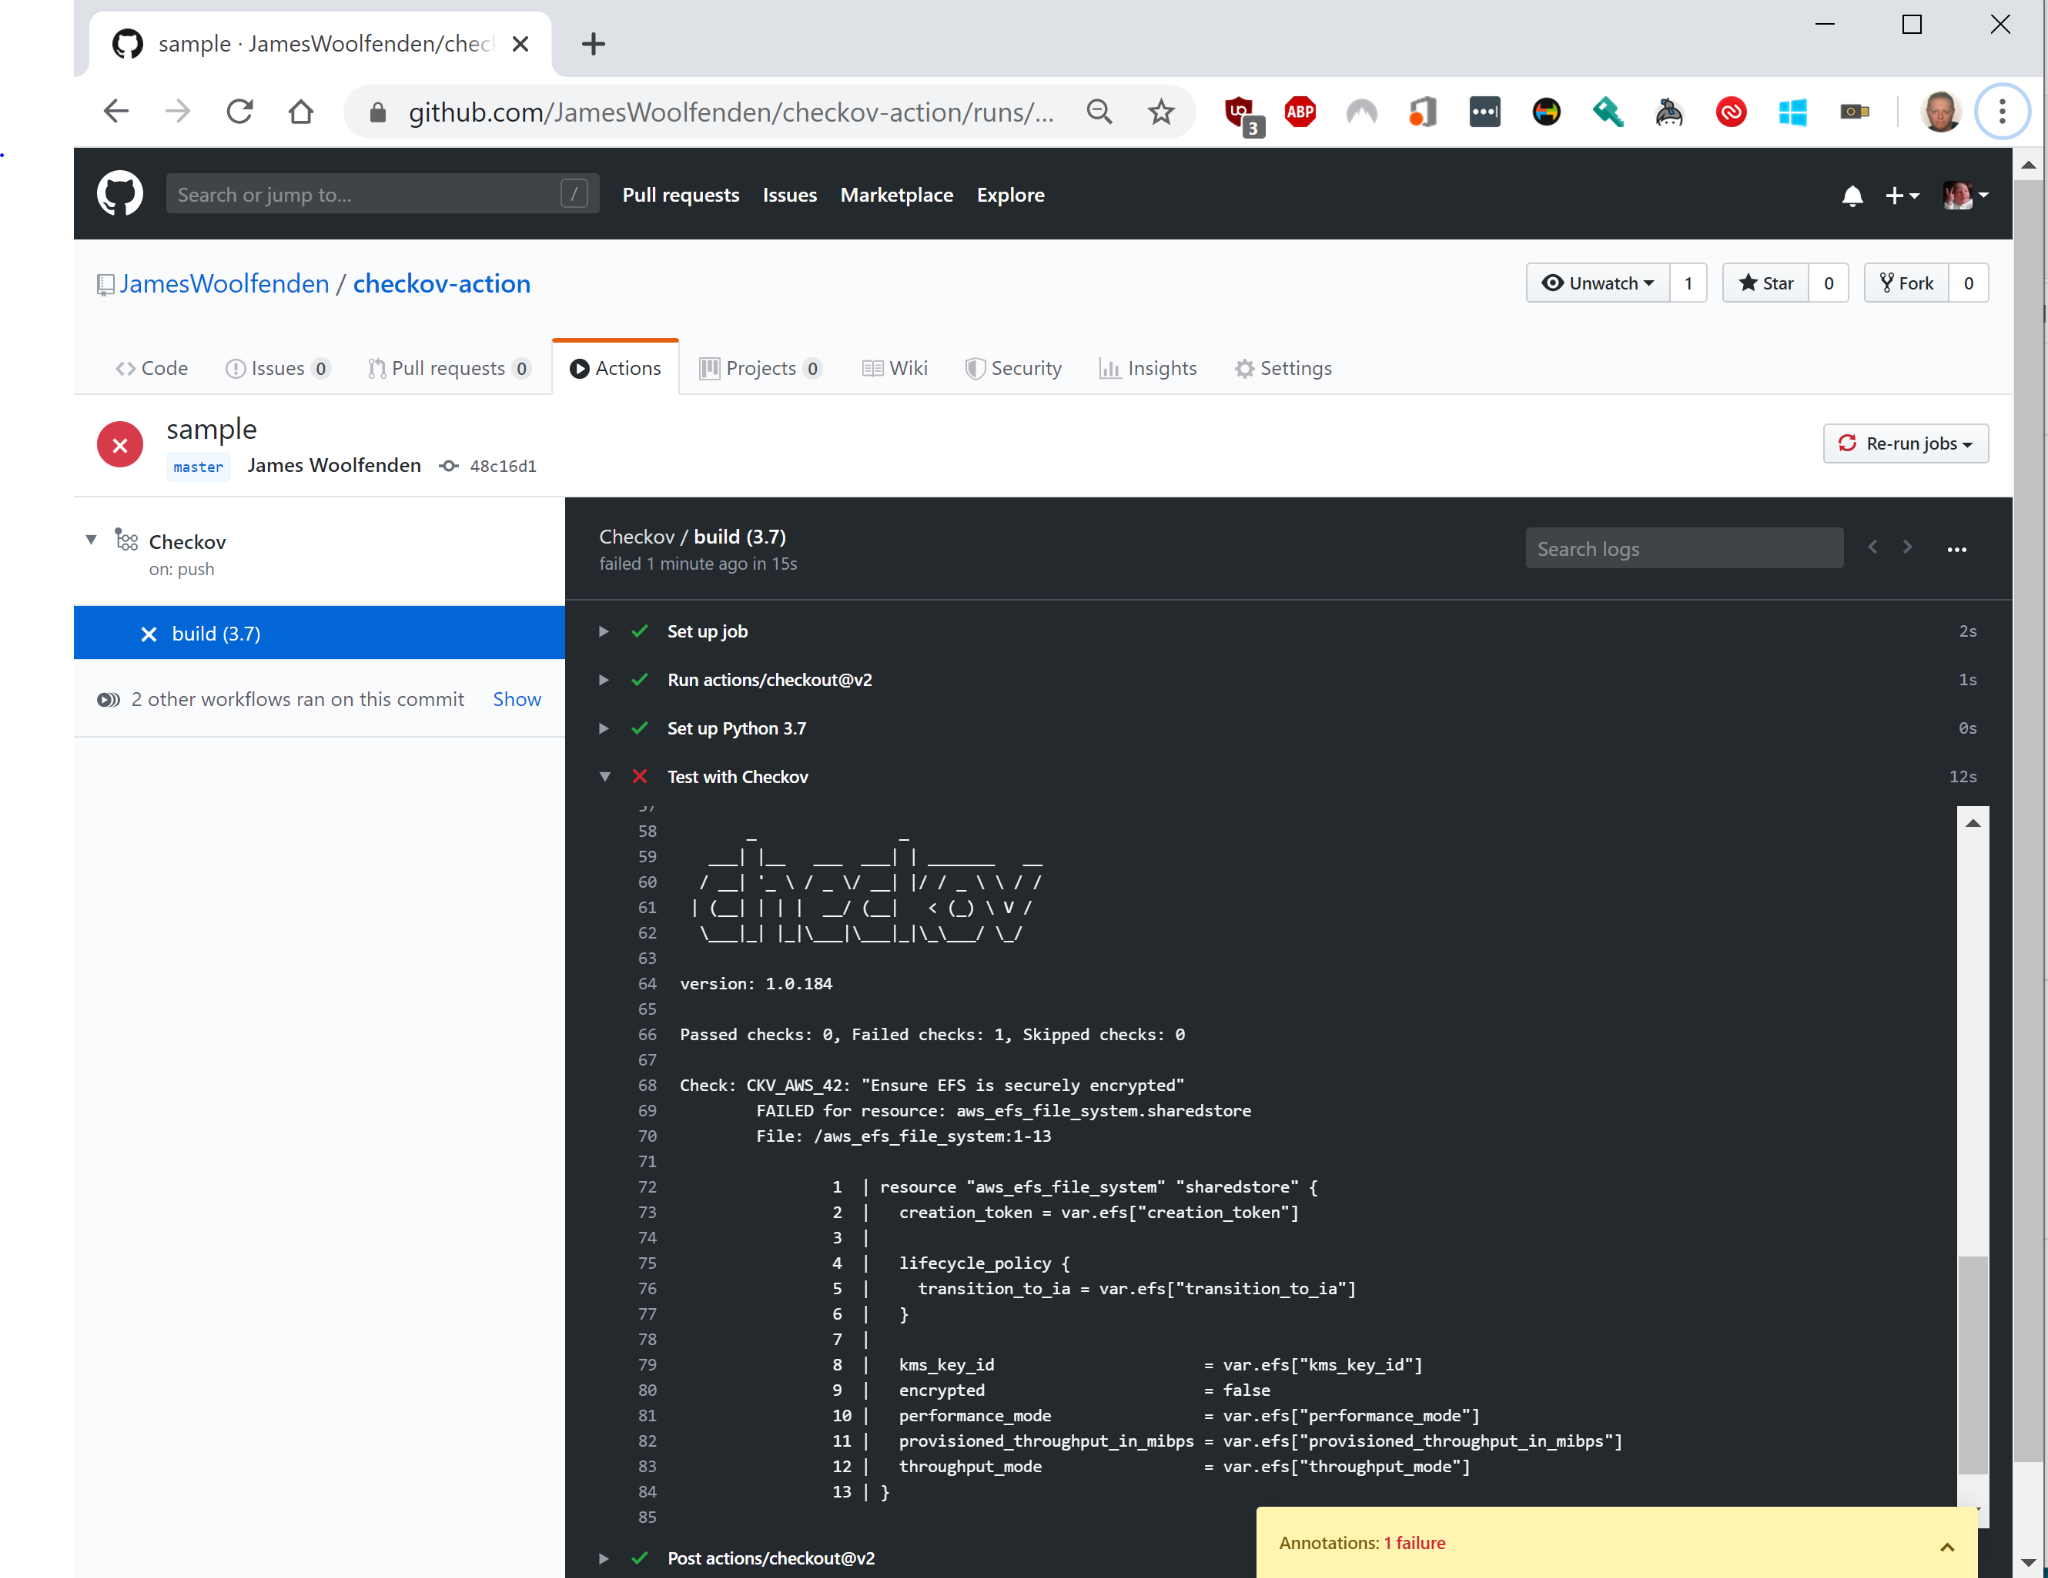The image size is (2048, 1578).
Task: Open the Projects tab
Action: coord(761,368)
